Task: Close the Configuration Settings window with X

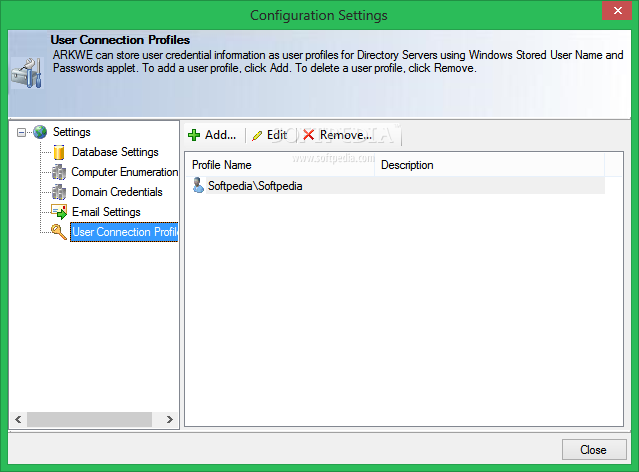Action: (x=617, y=10)
